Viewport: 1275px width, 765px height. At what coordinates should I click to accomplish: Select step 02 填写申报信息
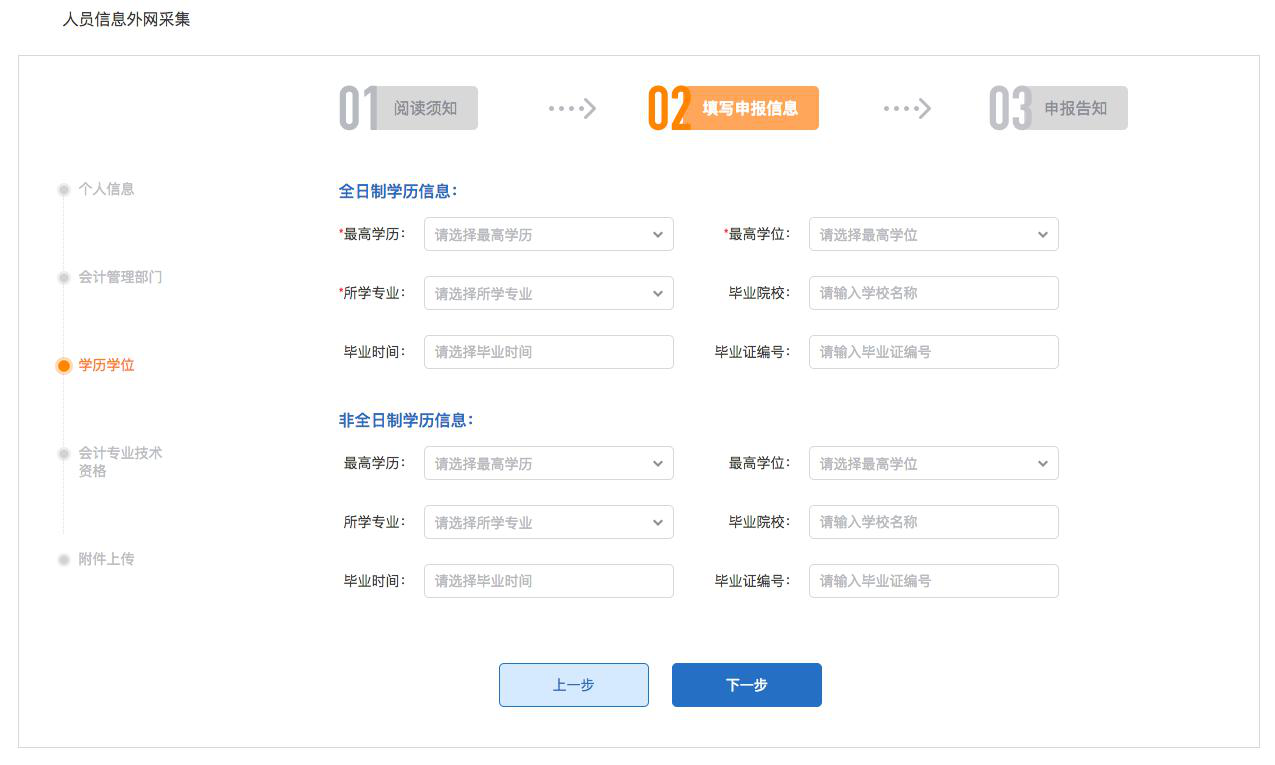[x=734, y=108]
